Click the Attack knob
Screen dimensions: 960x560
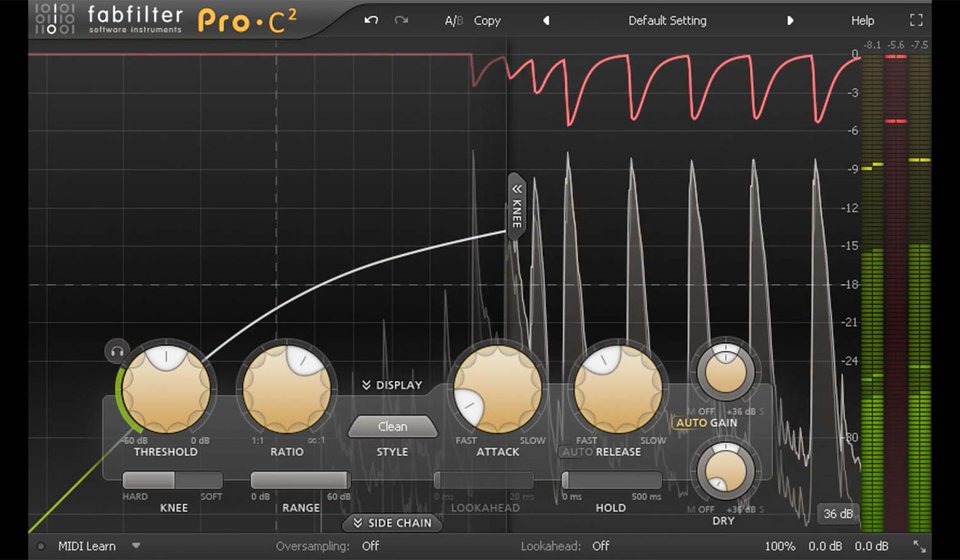[498, 388]
